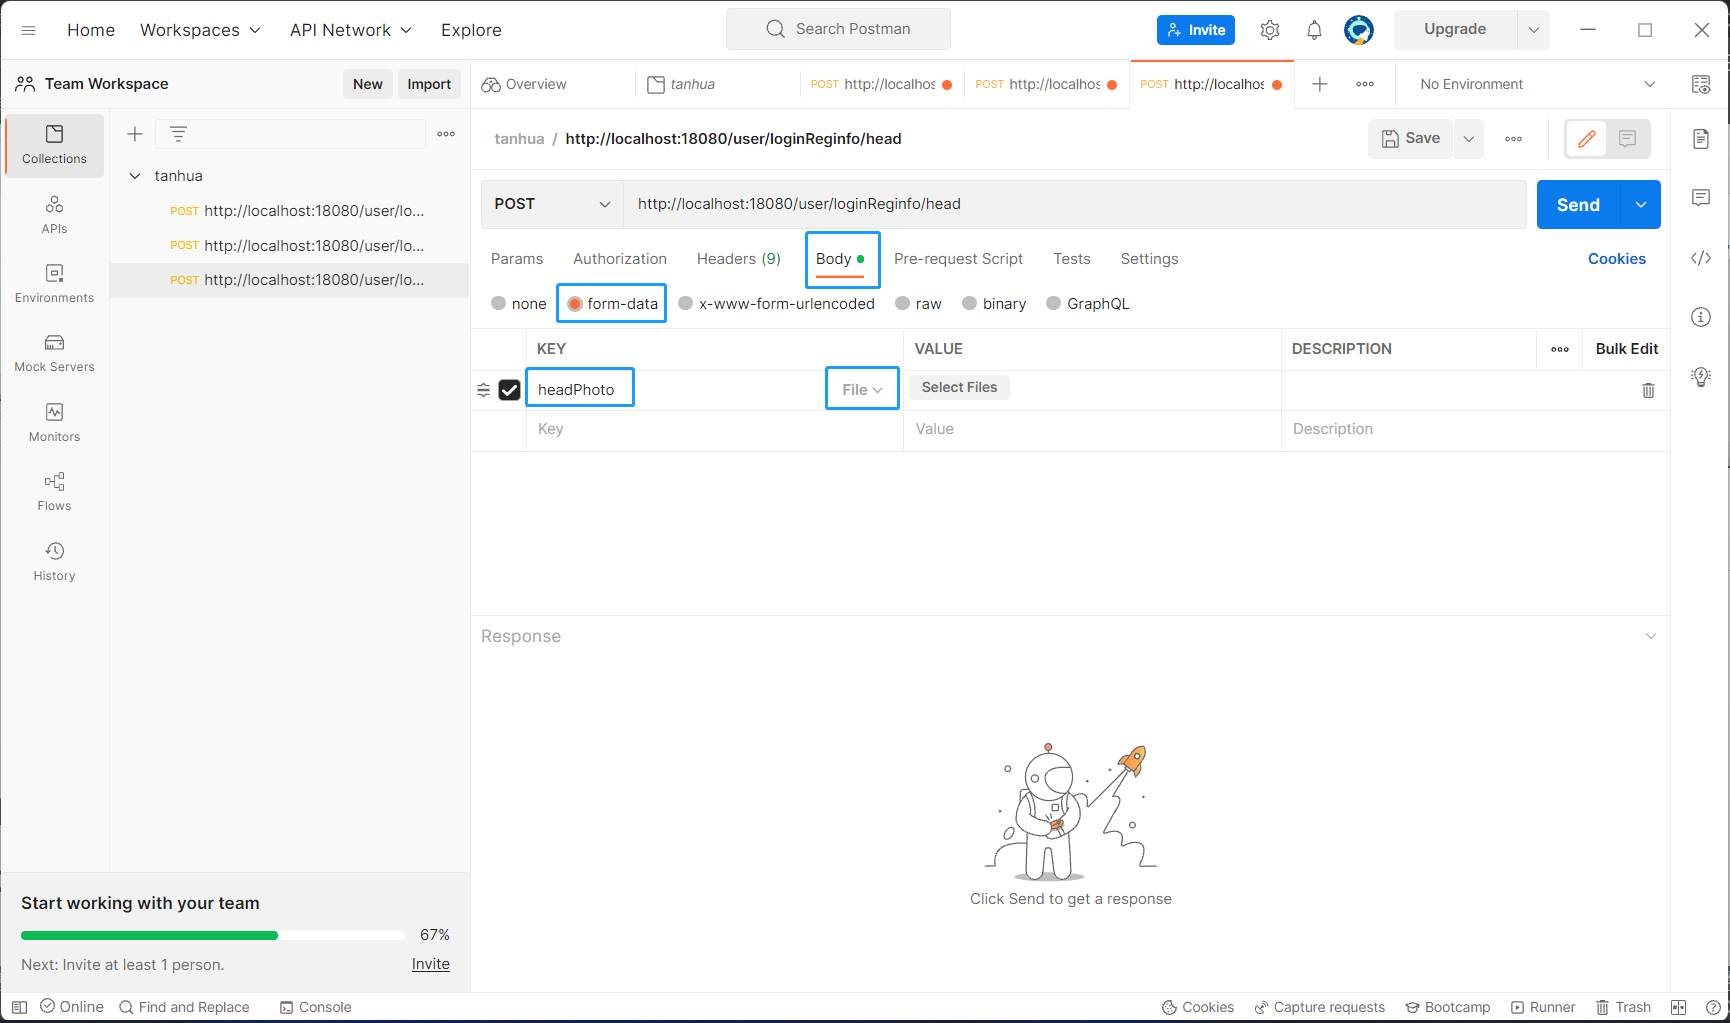This screenshot has width=1730, height=1023.
Task: Change the POST method dropdown
Action: pyautogui.click(x=552, y=204)
